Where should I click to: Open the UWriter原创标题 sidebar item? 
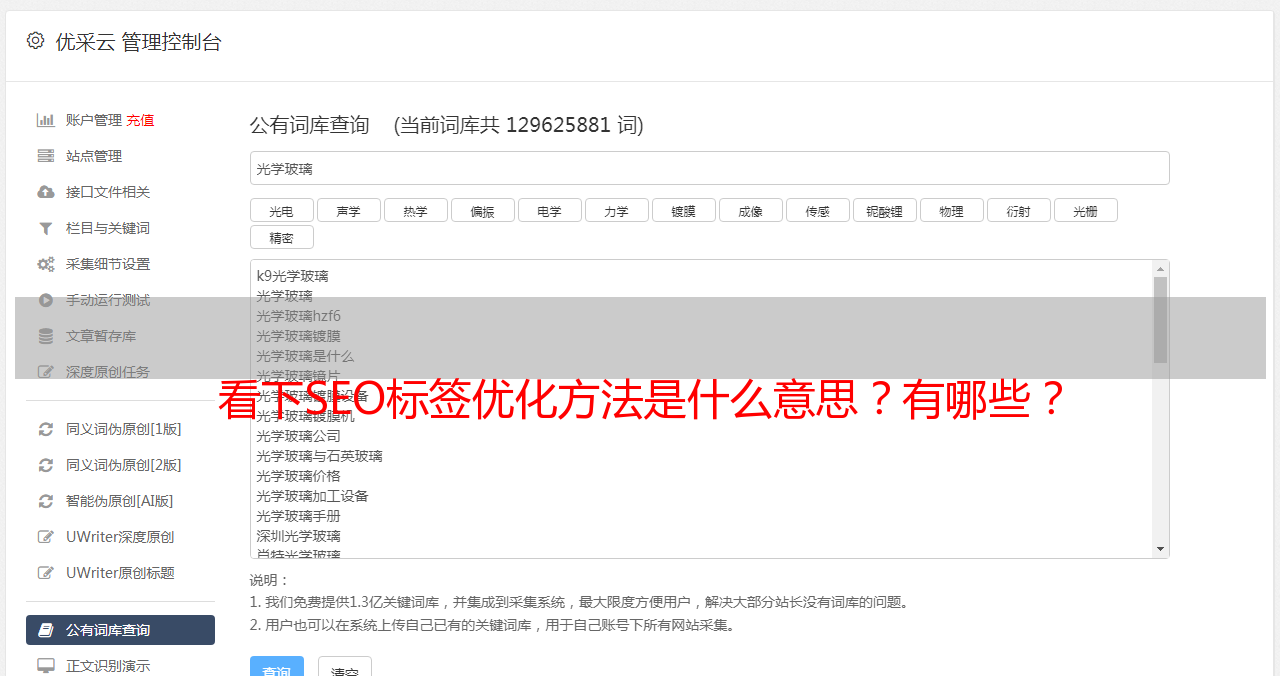coord(120,573)
